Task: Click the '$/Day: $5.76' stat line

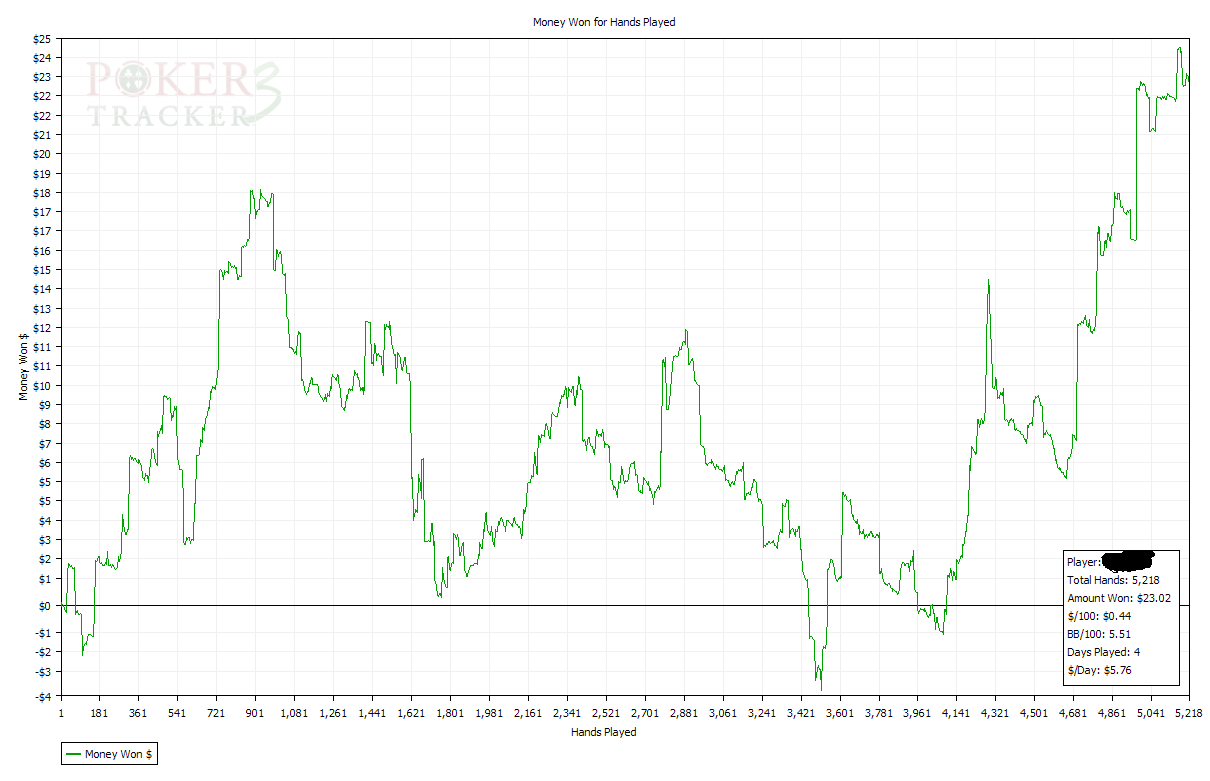Action: point(1099,670)
